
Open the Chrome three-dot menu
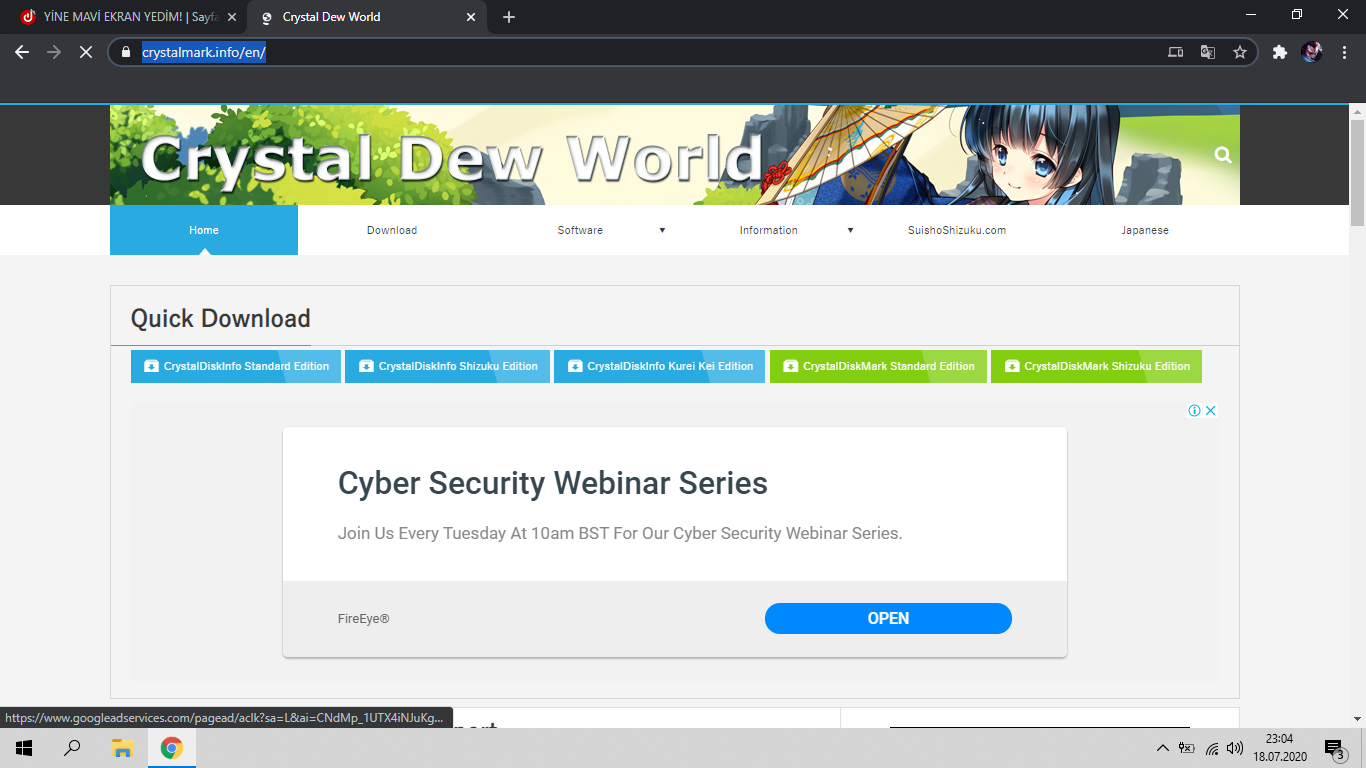1343,52
